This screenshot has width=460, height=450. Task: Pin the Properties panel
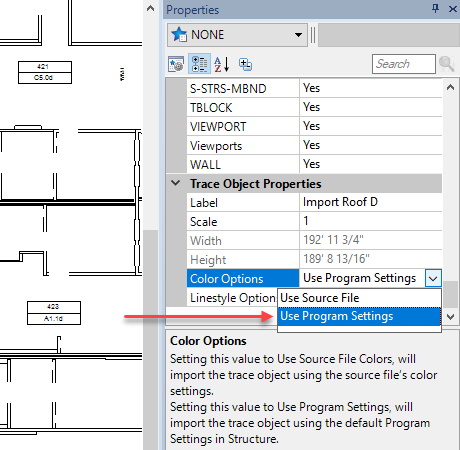tap(435, 9)
